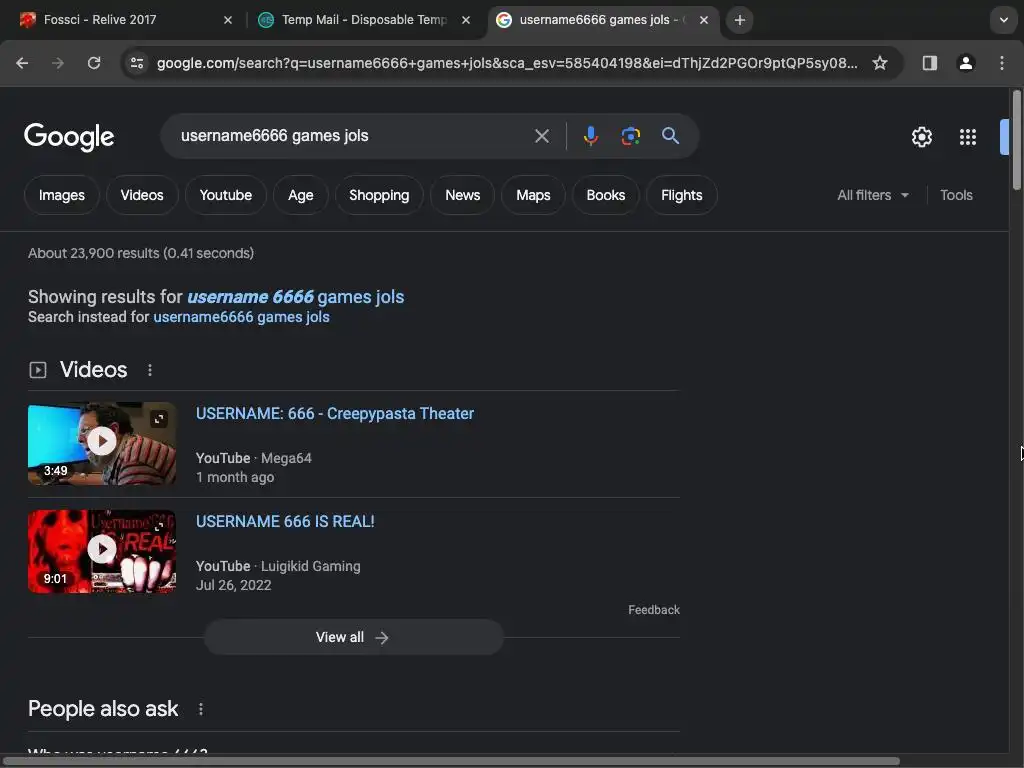The image size is (1024, 768).
Task: Filter results by Videos
Action: [x=142, y=195]
